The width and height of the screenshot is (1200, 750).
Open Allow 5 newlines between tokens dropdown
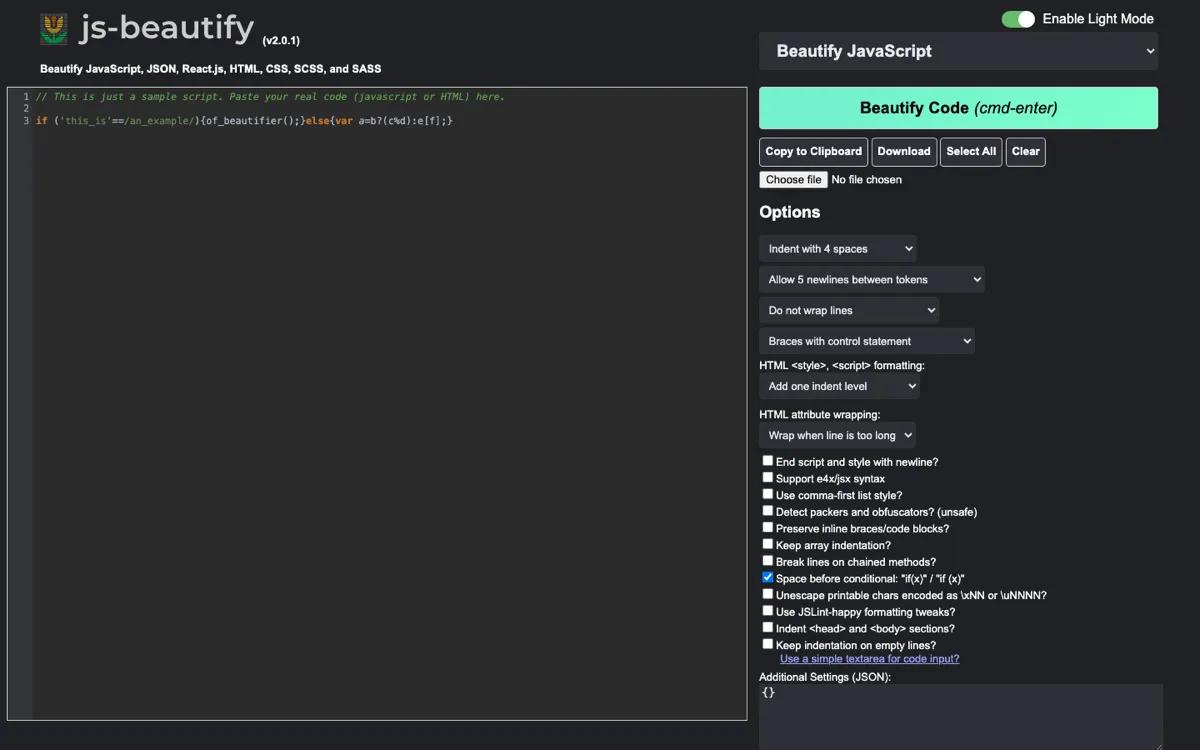pyautogui.click(x=872, y=280)
